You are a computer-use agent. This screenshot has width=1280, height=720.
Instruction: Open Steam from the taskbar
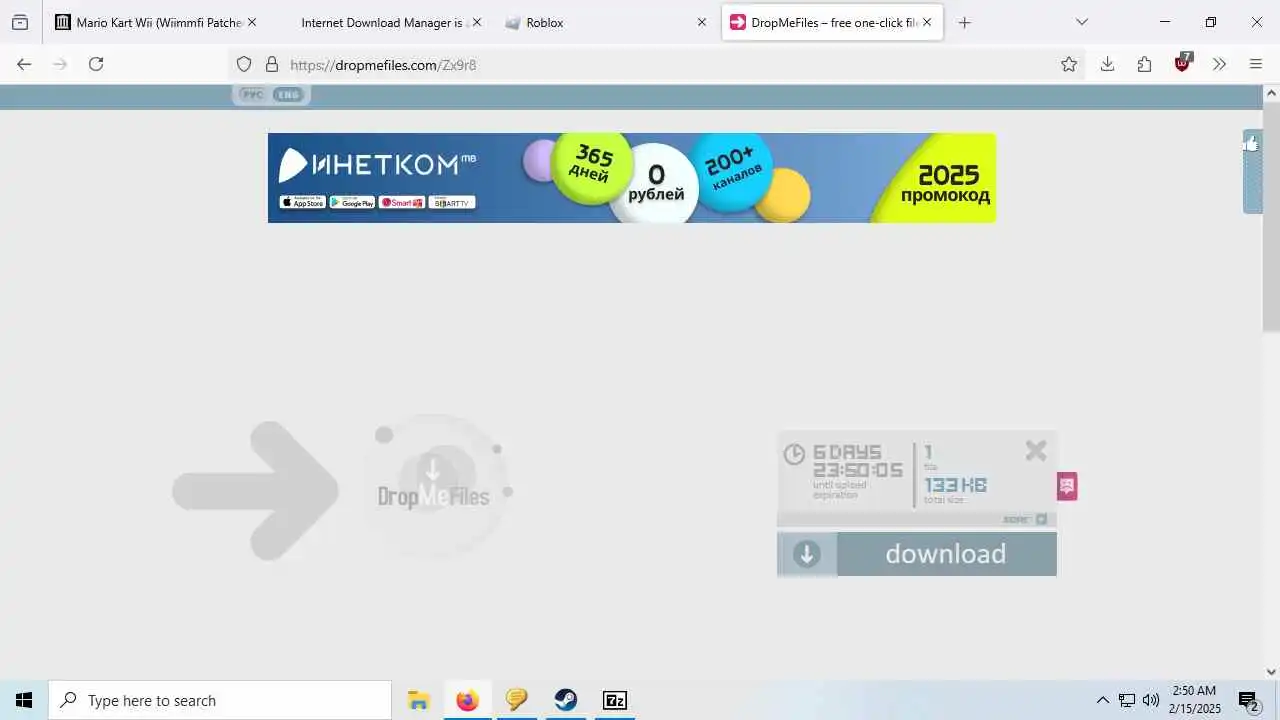[566, 700]
